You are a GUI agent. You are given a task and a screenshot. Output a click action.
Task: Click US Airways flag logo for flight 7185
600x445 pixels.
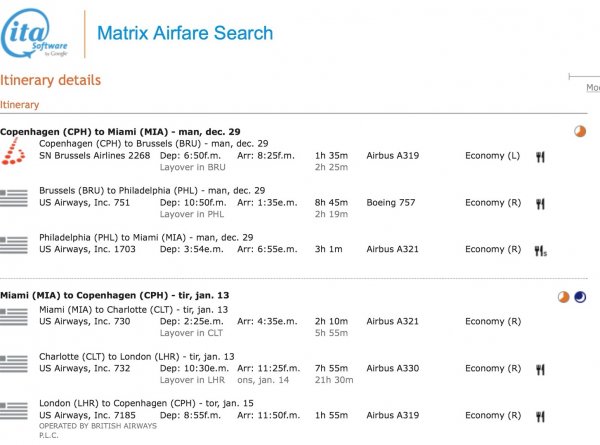14,409
